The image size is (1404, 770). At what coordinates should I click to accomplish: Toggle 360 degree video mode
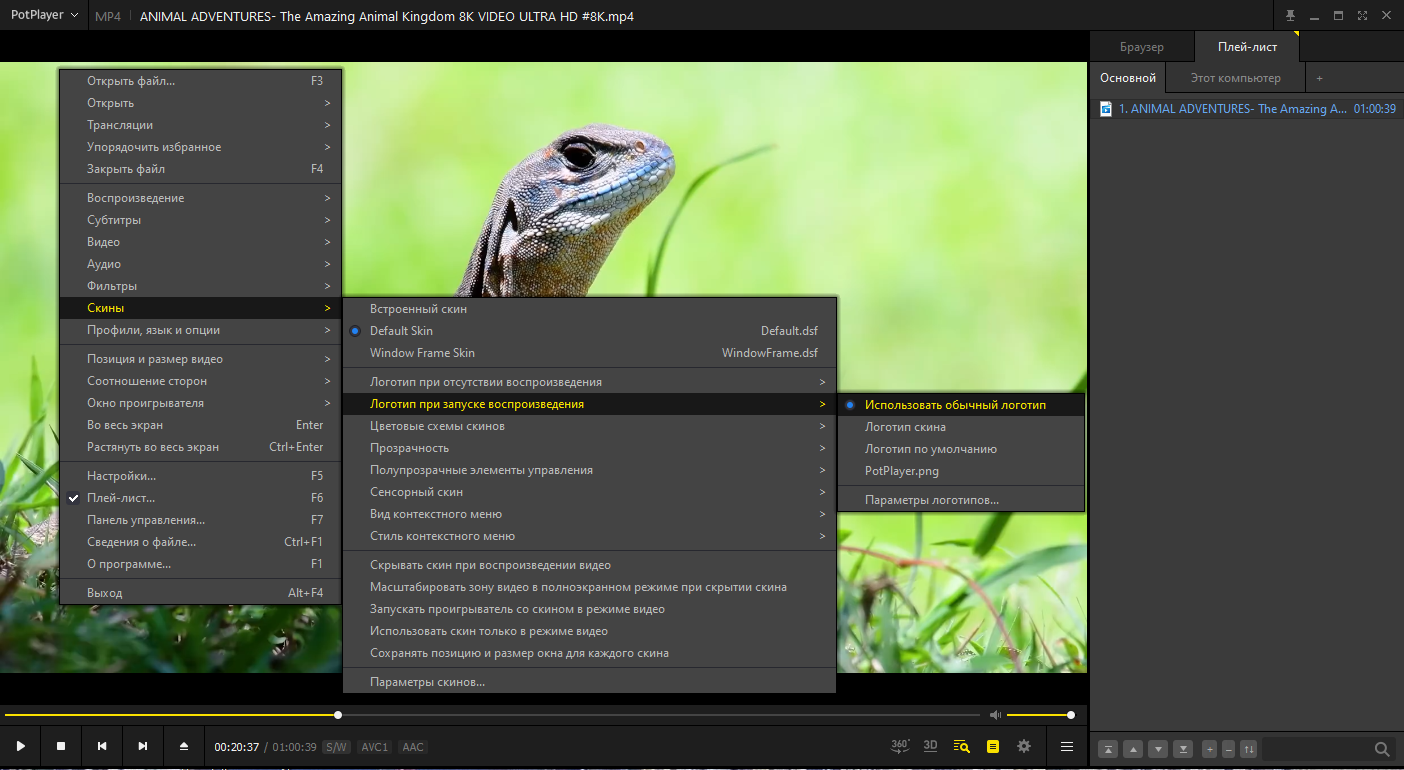pyautogui.click(x=900, y=746)
